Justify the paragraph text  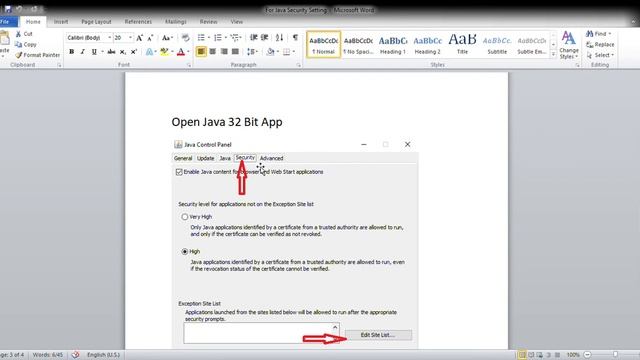pos(235,52)
